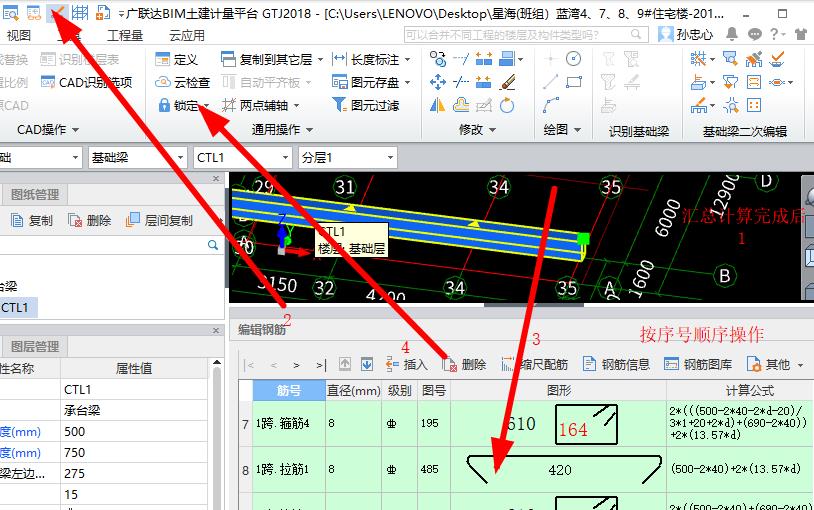The image size is (814, 510).
Task: Expand the 修改 group arrow
Action: [492, 130]
